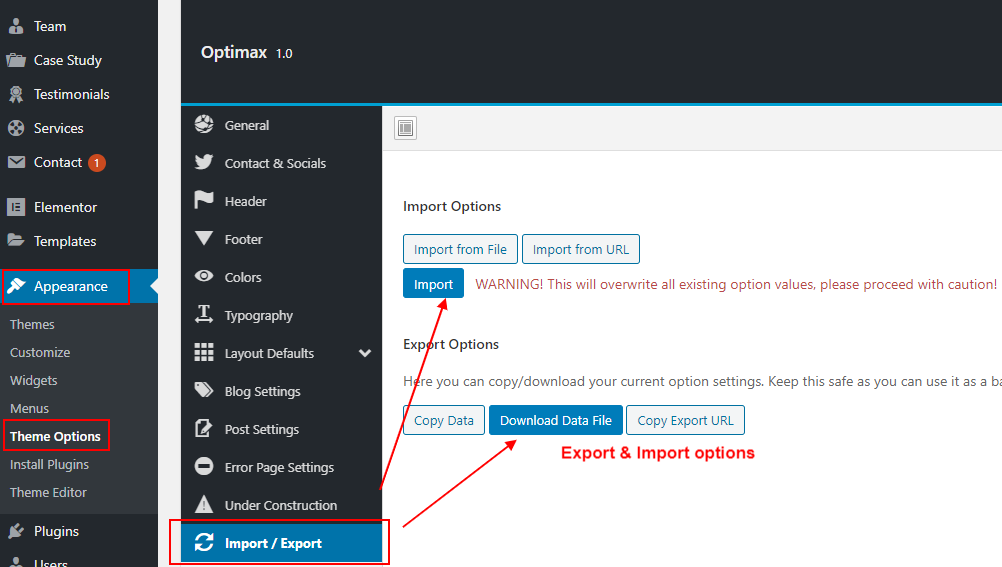Click the blue Import button

tap(433, 284)
